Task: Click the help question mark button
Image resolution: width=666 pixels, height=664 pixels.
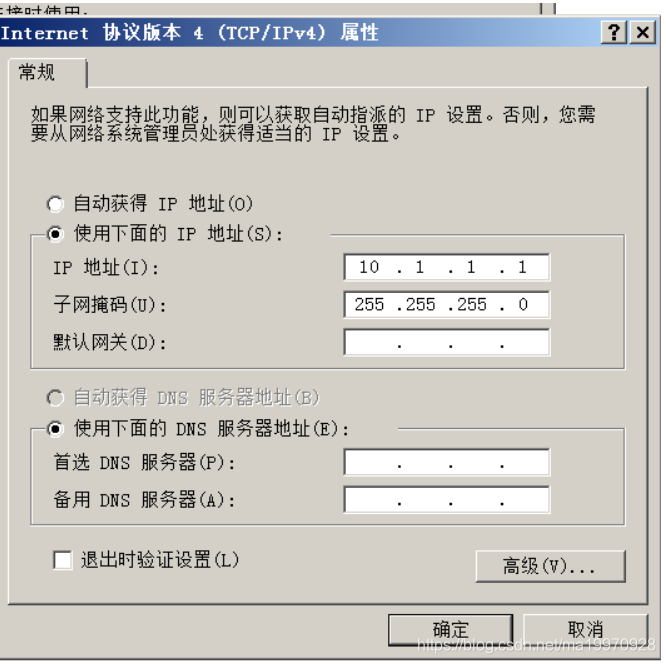Action: 614,32
